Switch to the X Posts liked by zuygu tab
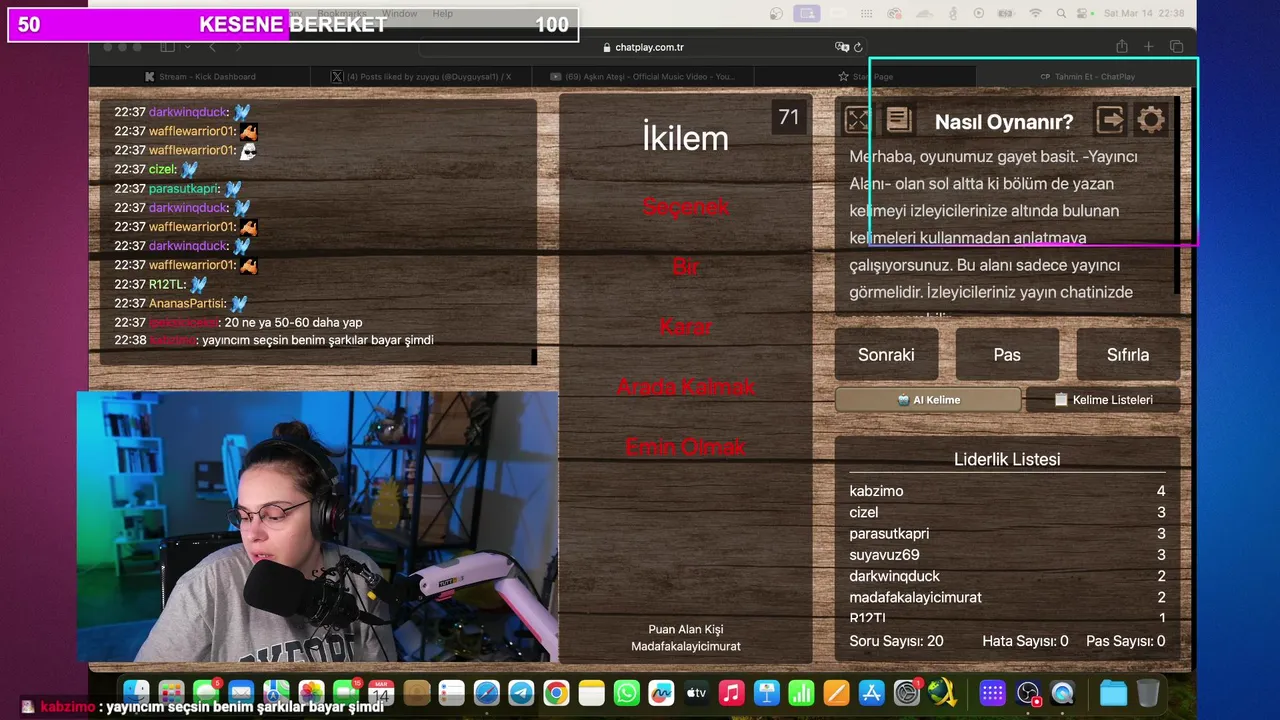This screenshot has height=720, width=1280. tap(421, 76)
